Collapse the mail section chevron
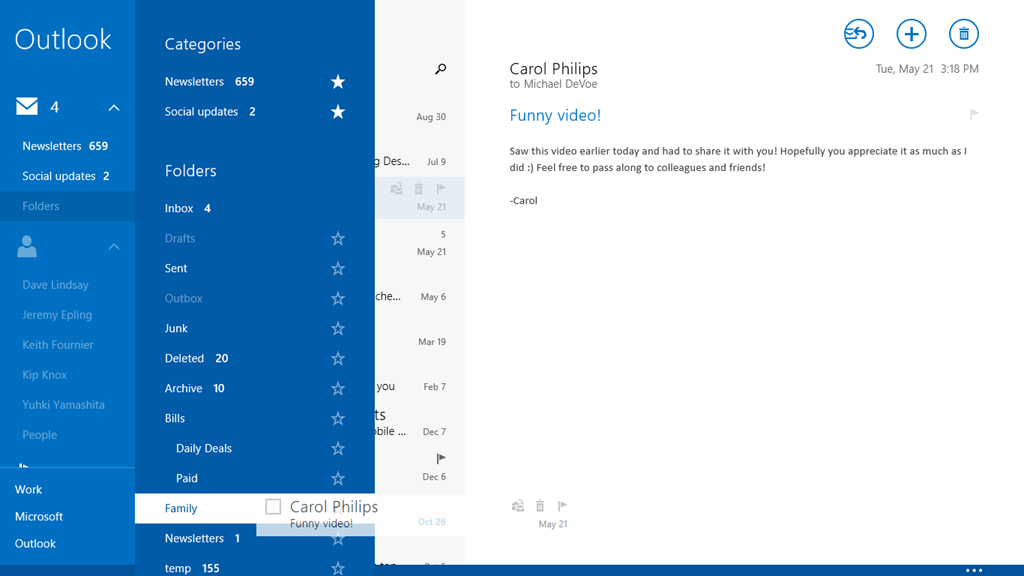 coord(114,108)
